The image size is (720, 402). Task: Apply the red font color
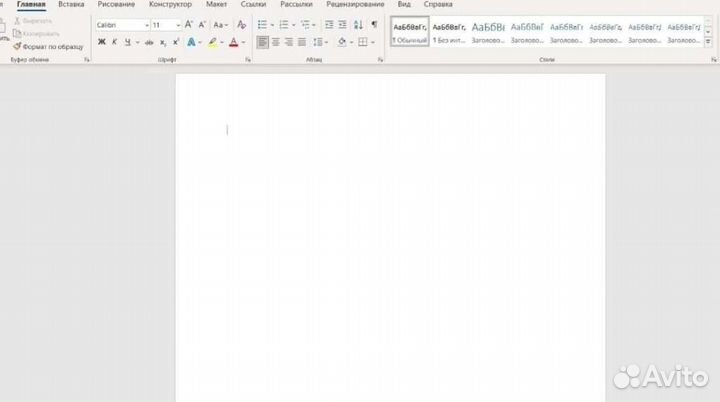[x=234, y=42]
